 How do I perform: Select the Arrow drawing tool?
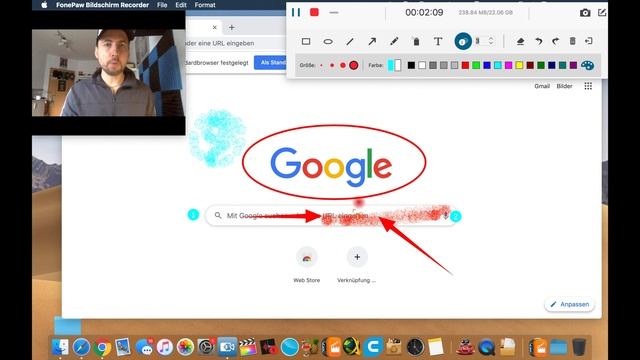coord(372,41)
